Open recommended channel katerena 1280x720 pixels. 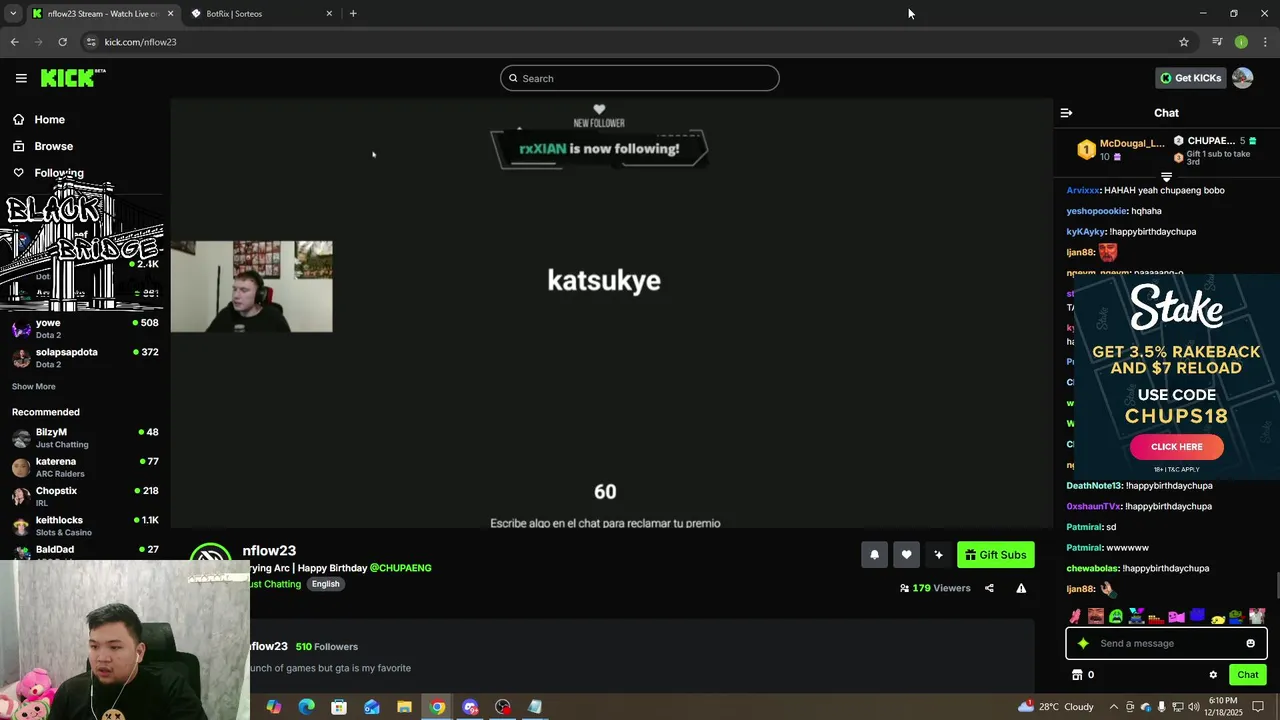click(85, 467)
